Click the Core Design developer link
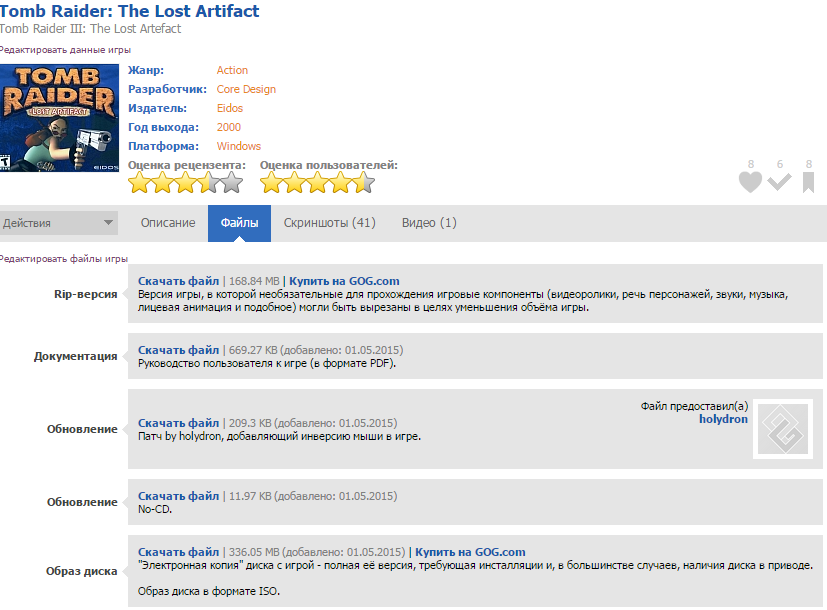 246,89
